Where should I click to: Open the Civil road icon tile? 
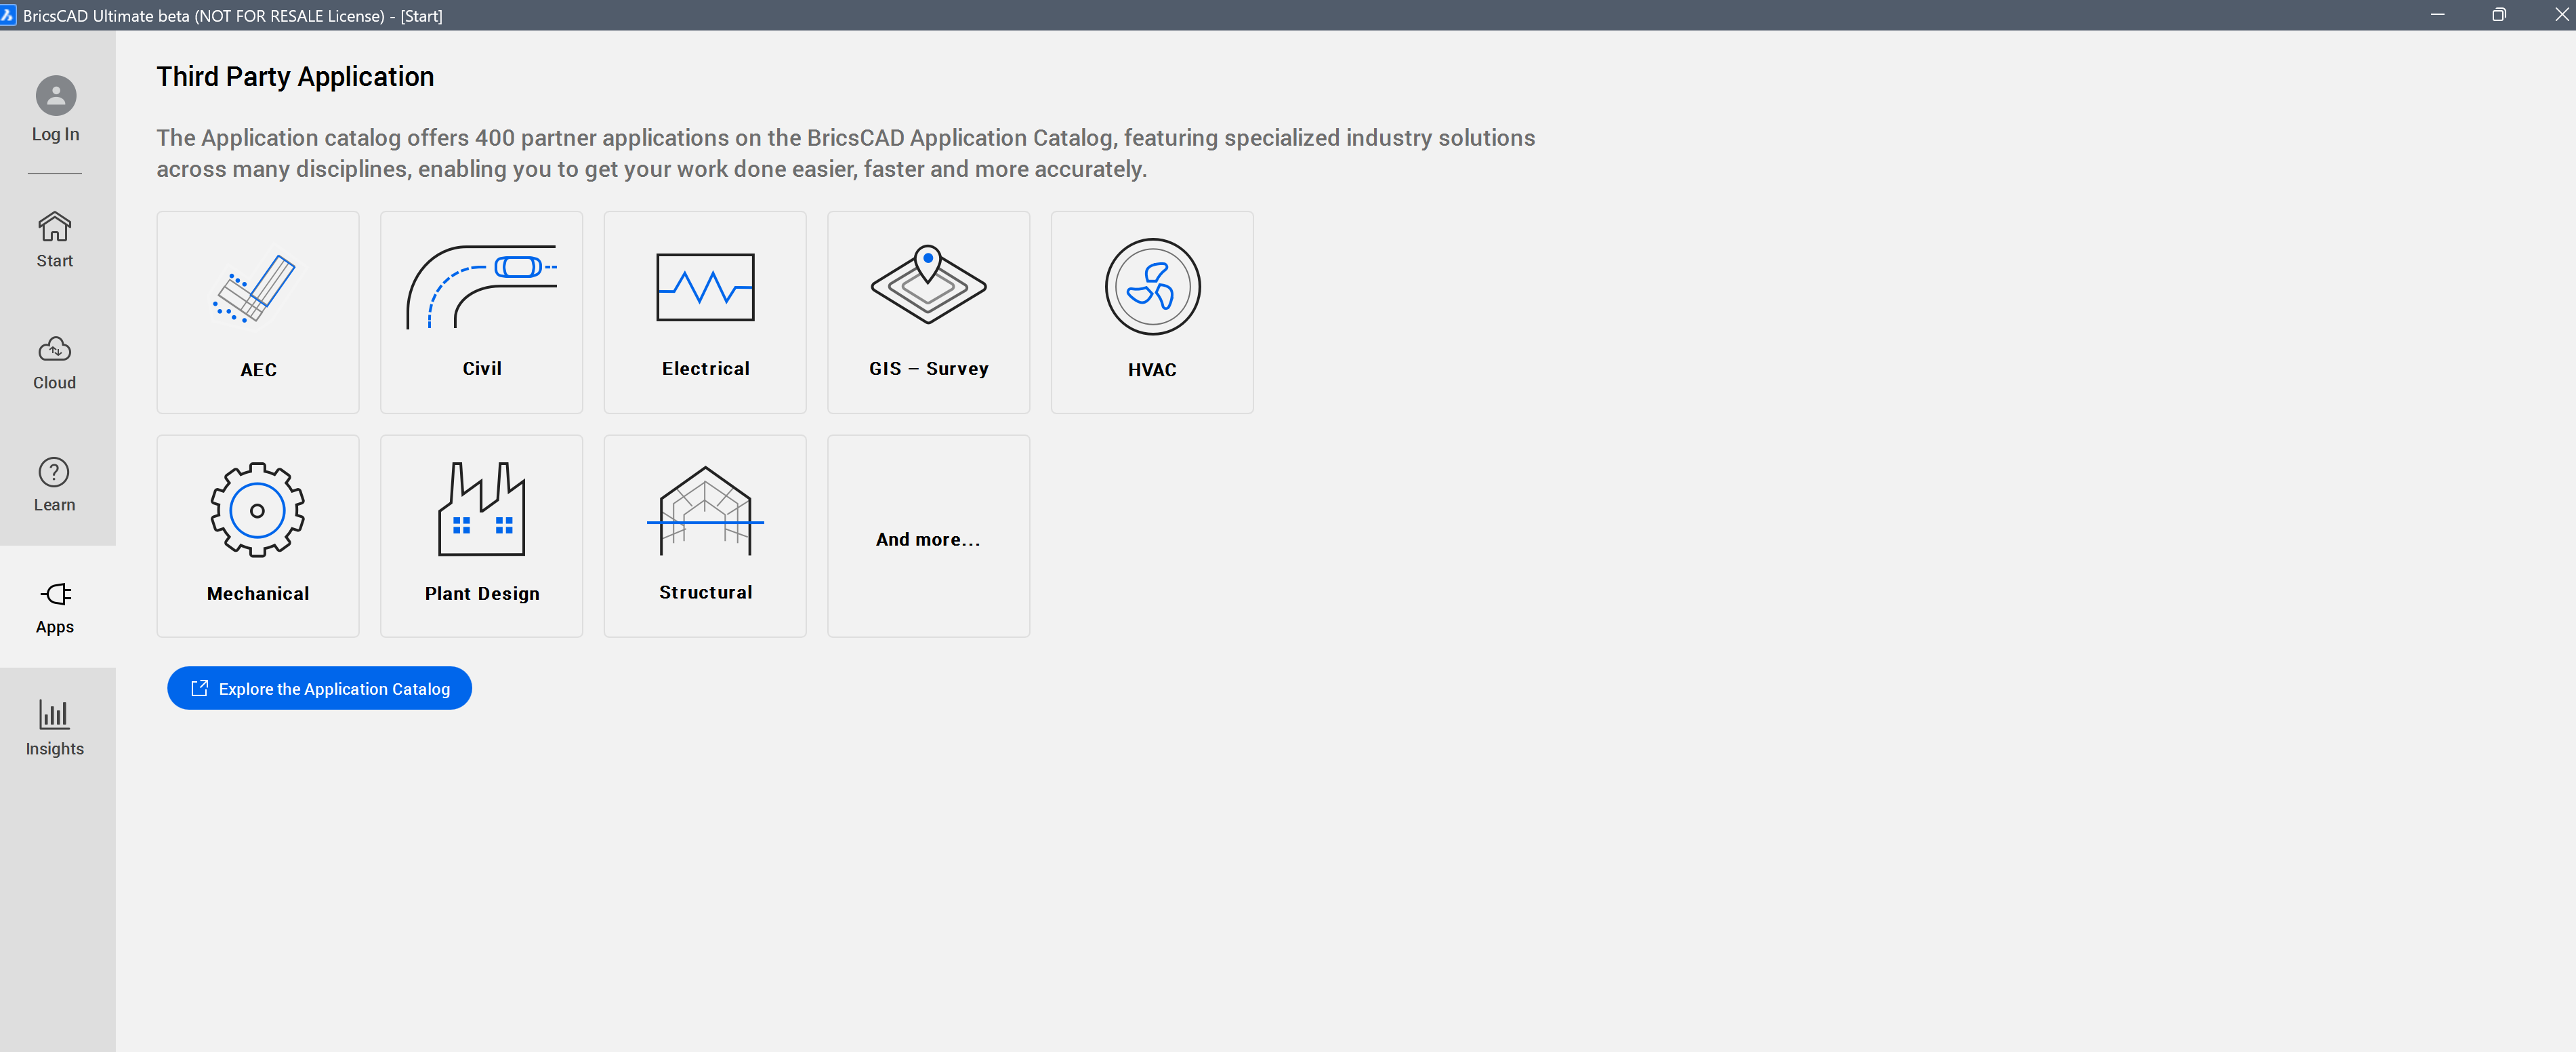tap(482, 288)
